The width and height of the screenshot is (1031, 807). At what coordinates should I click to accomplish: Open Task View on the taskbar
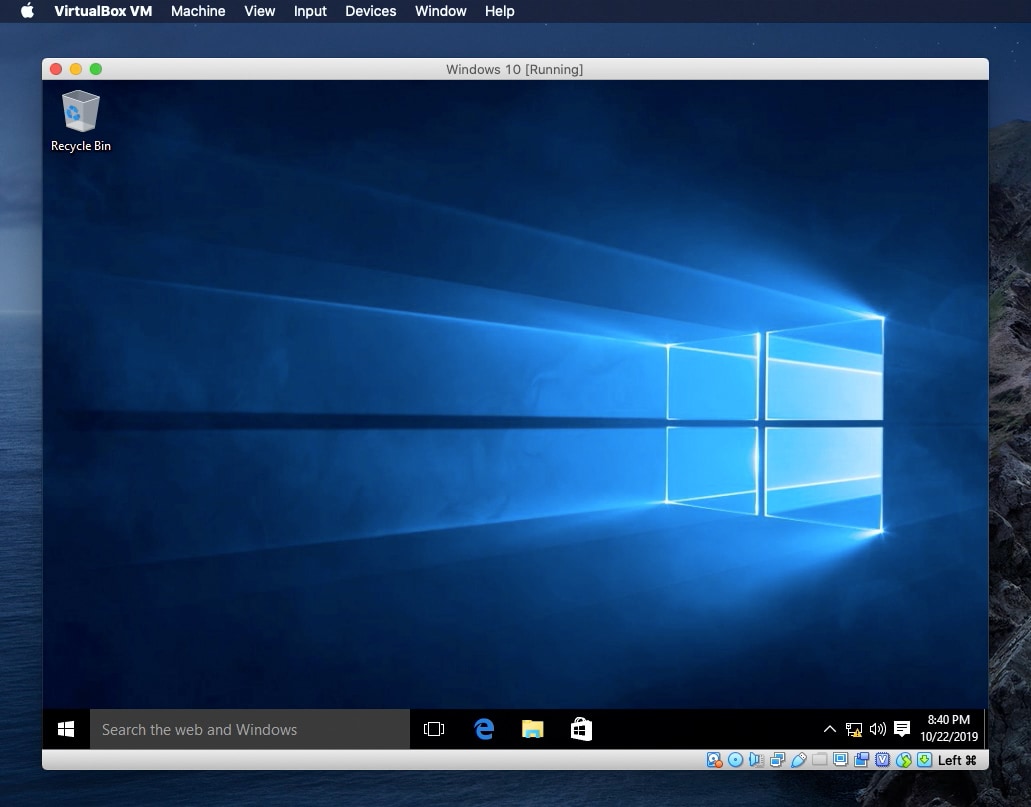[x=434, y=729]
